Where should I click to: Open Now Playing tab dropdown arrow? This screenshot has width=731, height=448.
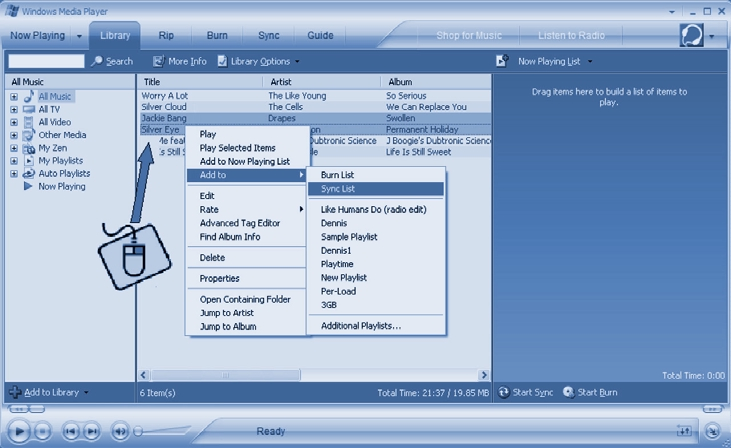pyautogui.click(x=79, y=36)
